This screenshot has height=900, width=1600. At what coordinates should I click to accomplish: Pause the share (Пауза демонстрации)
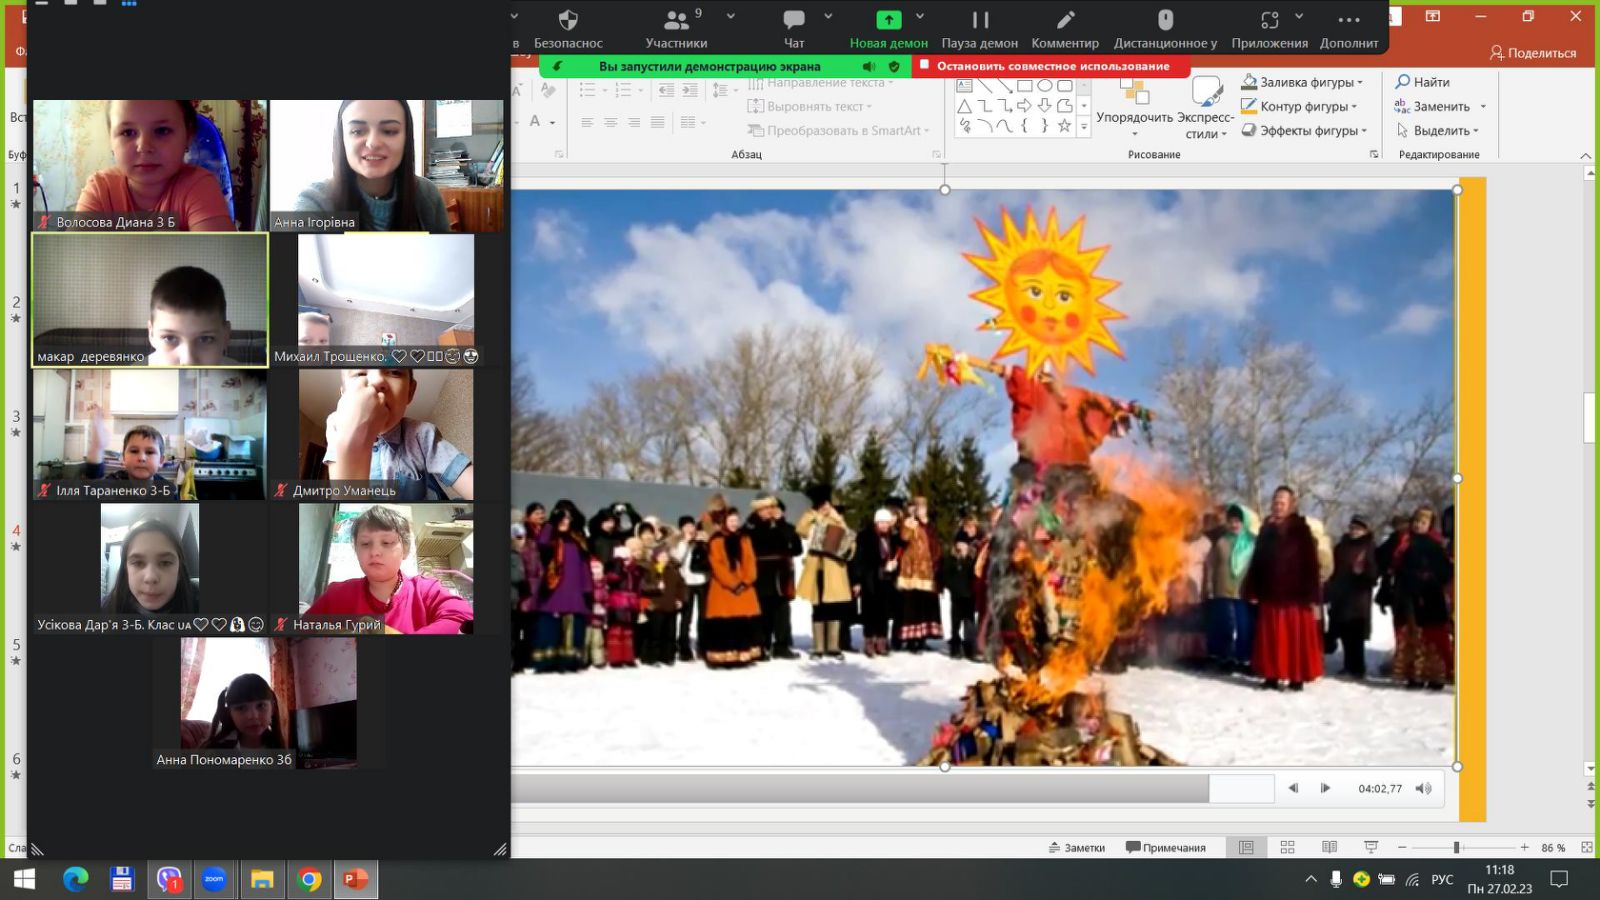click(979, 29)
